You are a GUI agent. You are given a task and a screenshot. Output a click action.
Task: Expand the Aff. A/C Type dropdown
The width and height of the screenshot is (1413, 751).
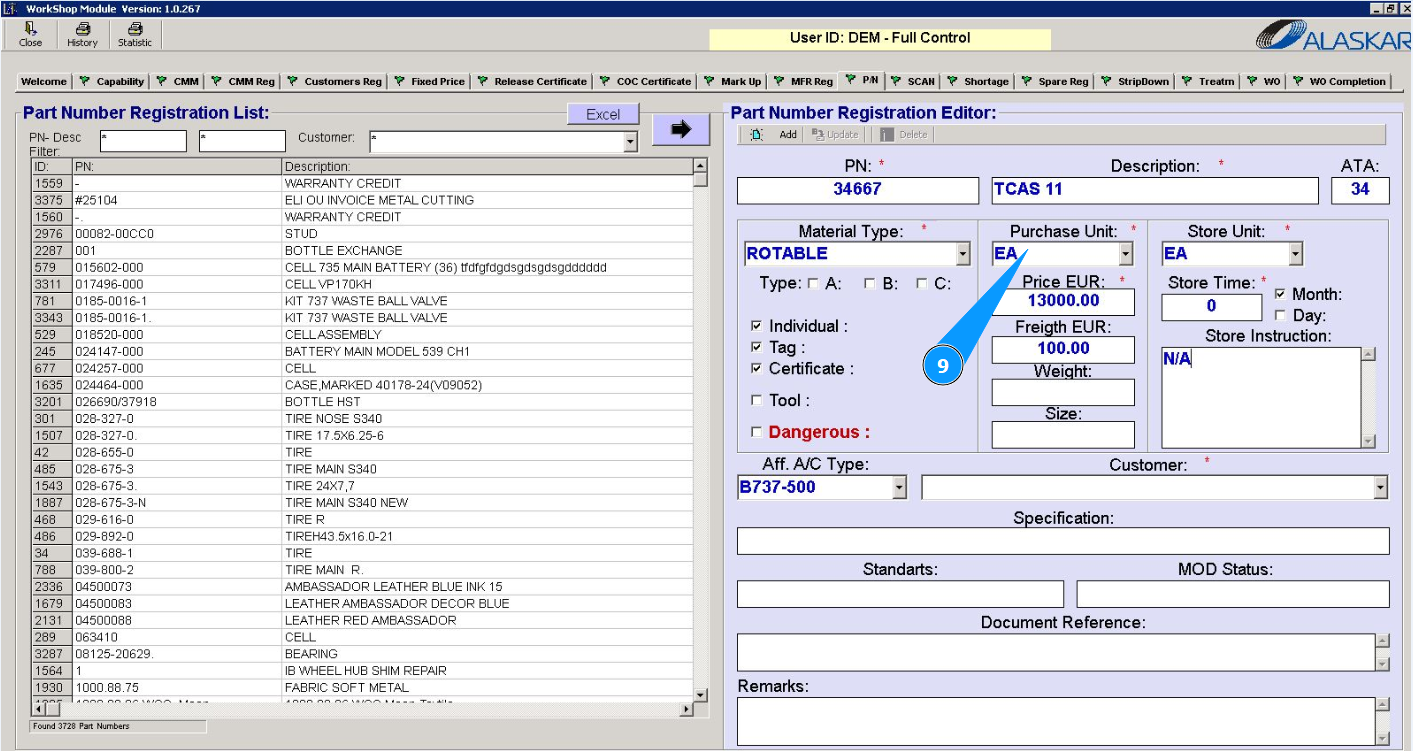coord(898,488)
